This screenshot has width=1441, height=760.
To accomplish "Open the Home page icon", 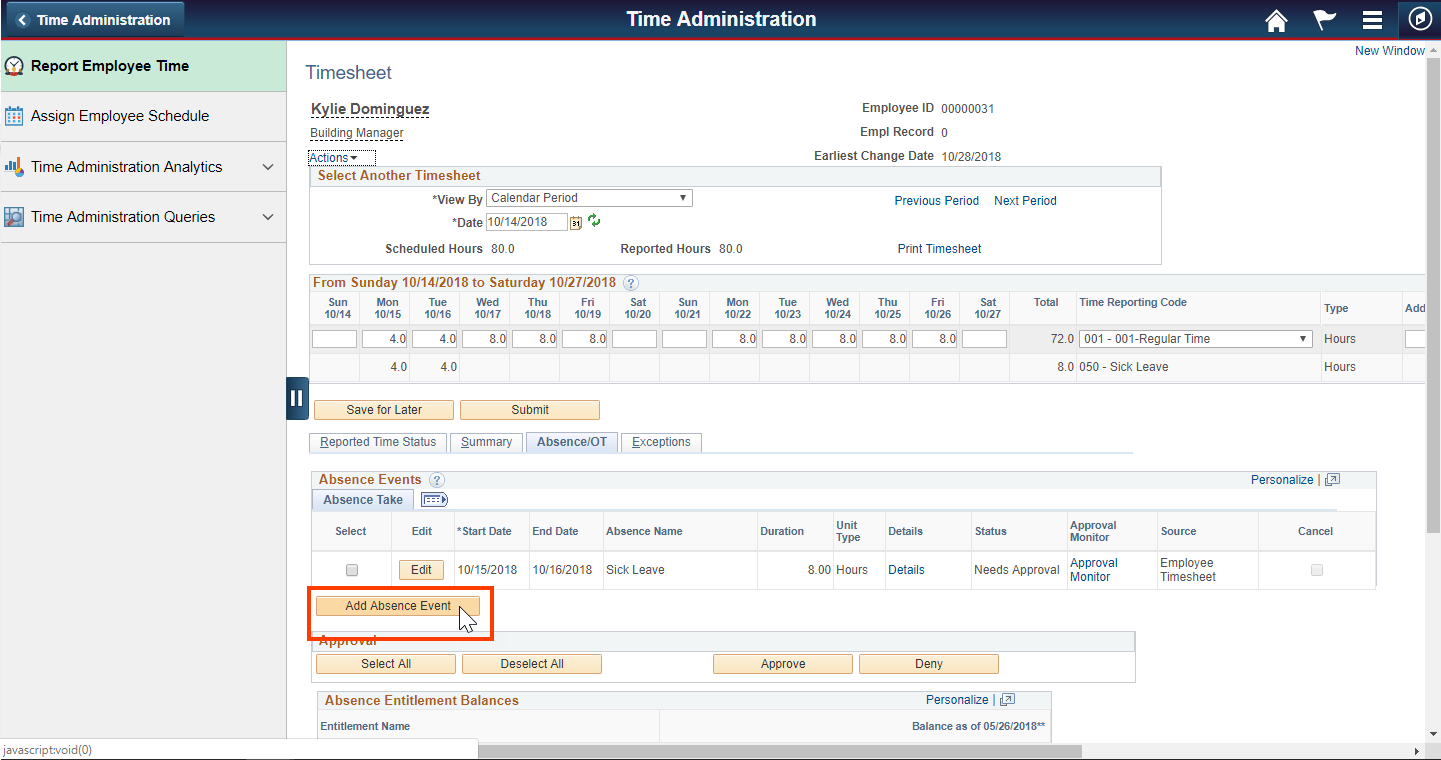I will (x=1276, y=20).
